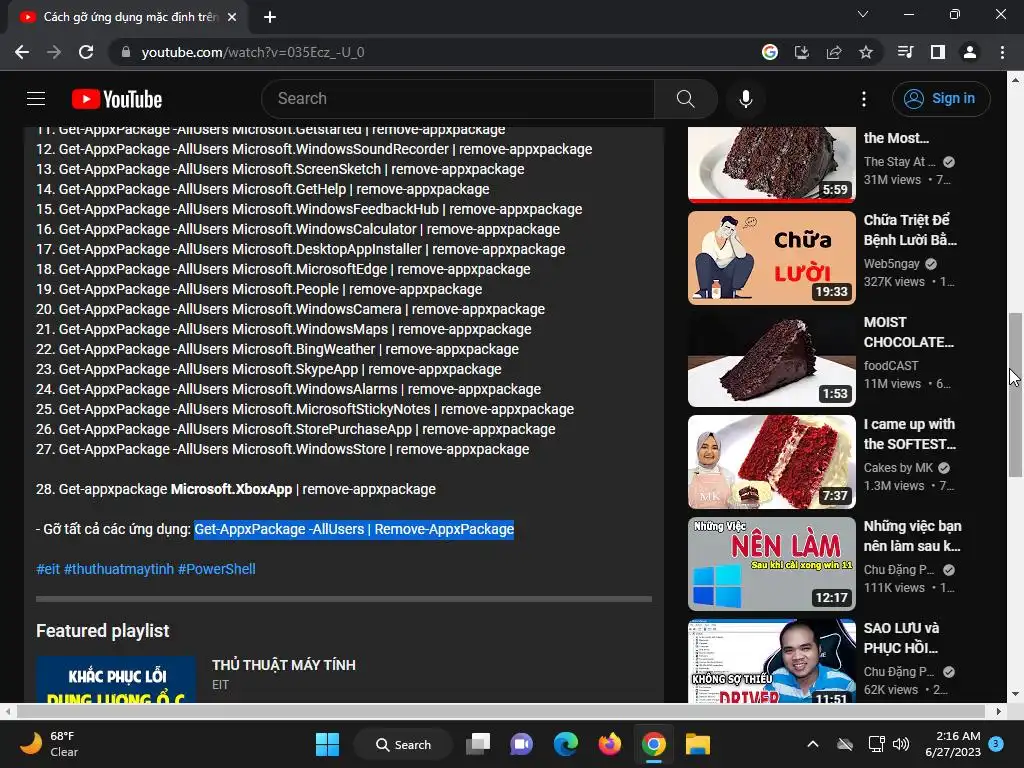
Task: Open the 'SAO LƯU và PHỤC HỒI' title
Action: pyautogui.click(x=902, y=638)
